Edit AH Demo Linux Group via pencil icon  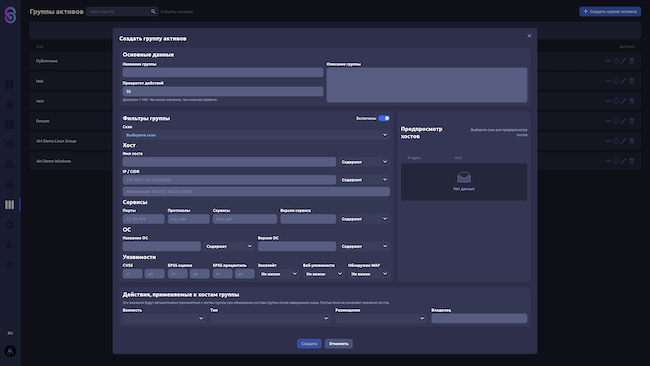tap(623, 141)
